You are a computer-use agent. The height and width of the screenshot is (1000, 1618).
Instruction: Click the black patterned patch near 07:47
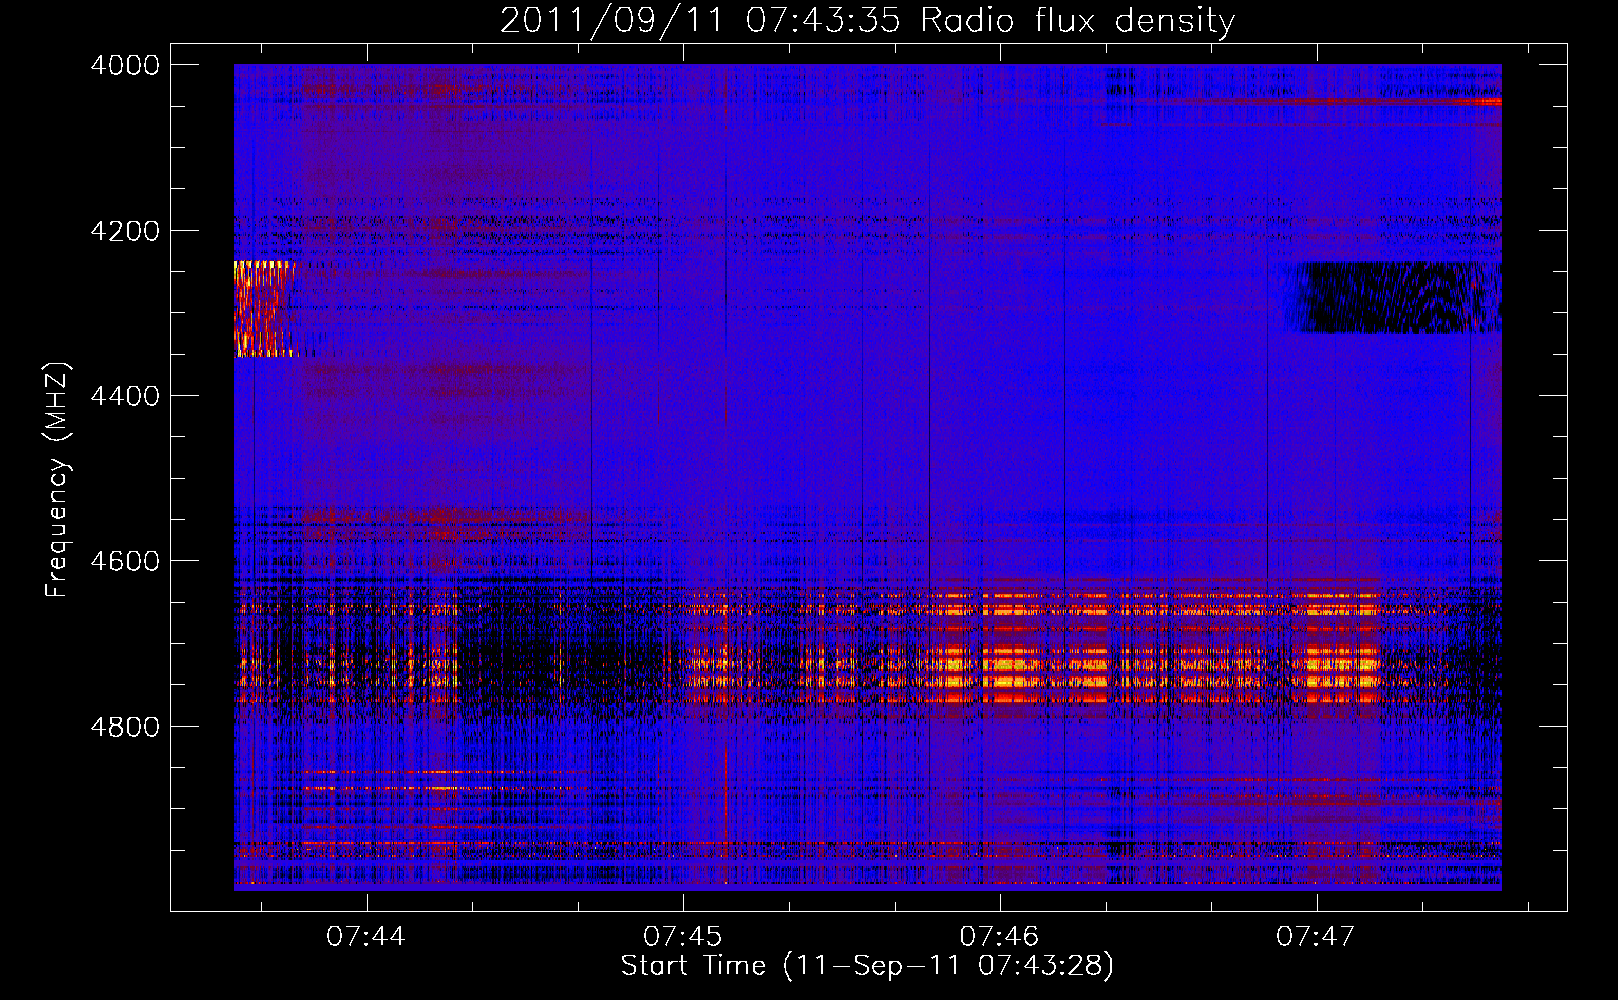coord(1392,297)
